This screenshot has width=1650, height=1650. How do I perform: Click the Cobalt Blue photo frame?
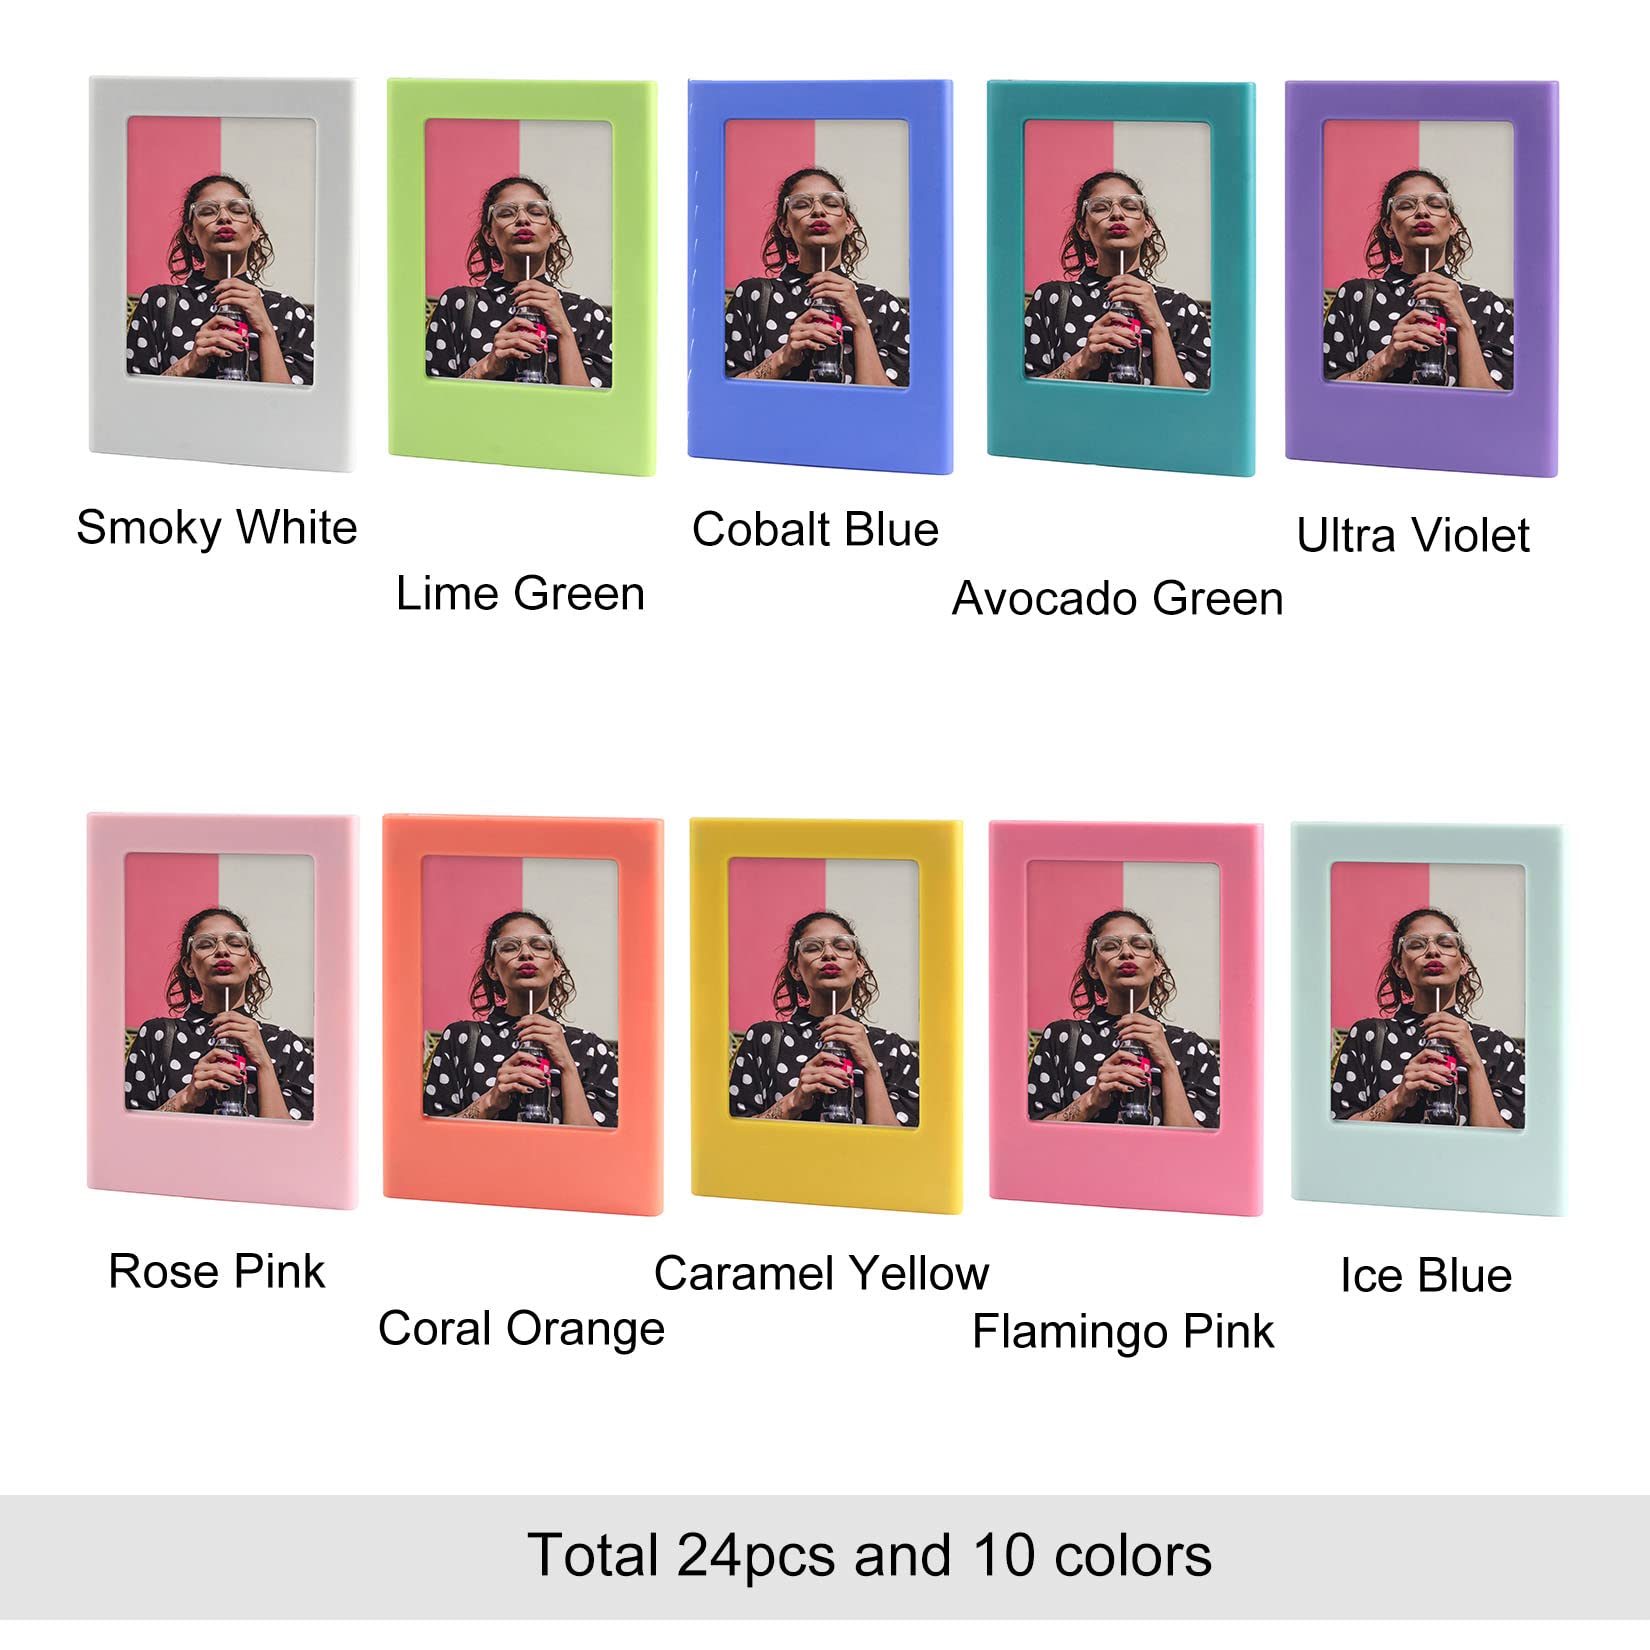pos(819,275)
